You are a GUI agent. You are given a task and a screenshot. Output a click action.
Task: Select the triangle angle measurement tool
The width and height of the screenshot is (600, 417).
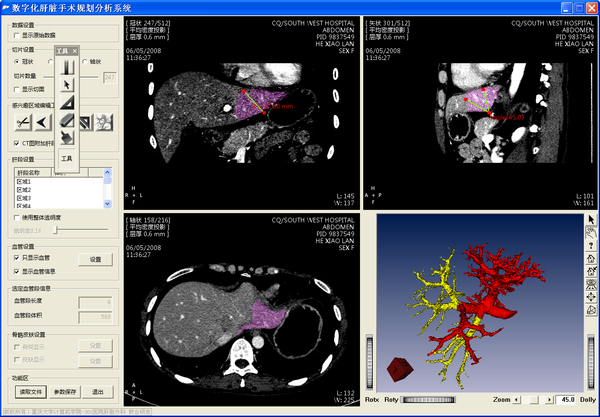[66, 102]
